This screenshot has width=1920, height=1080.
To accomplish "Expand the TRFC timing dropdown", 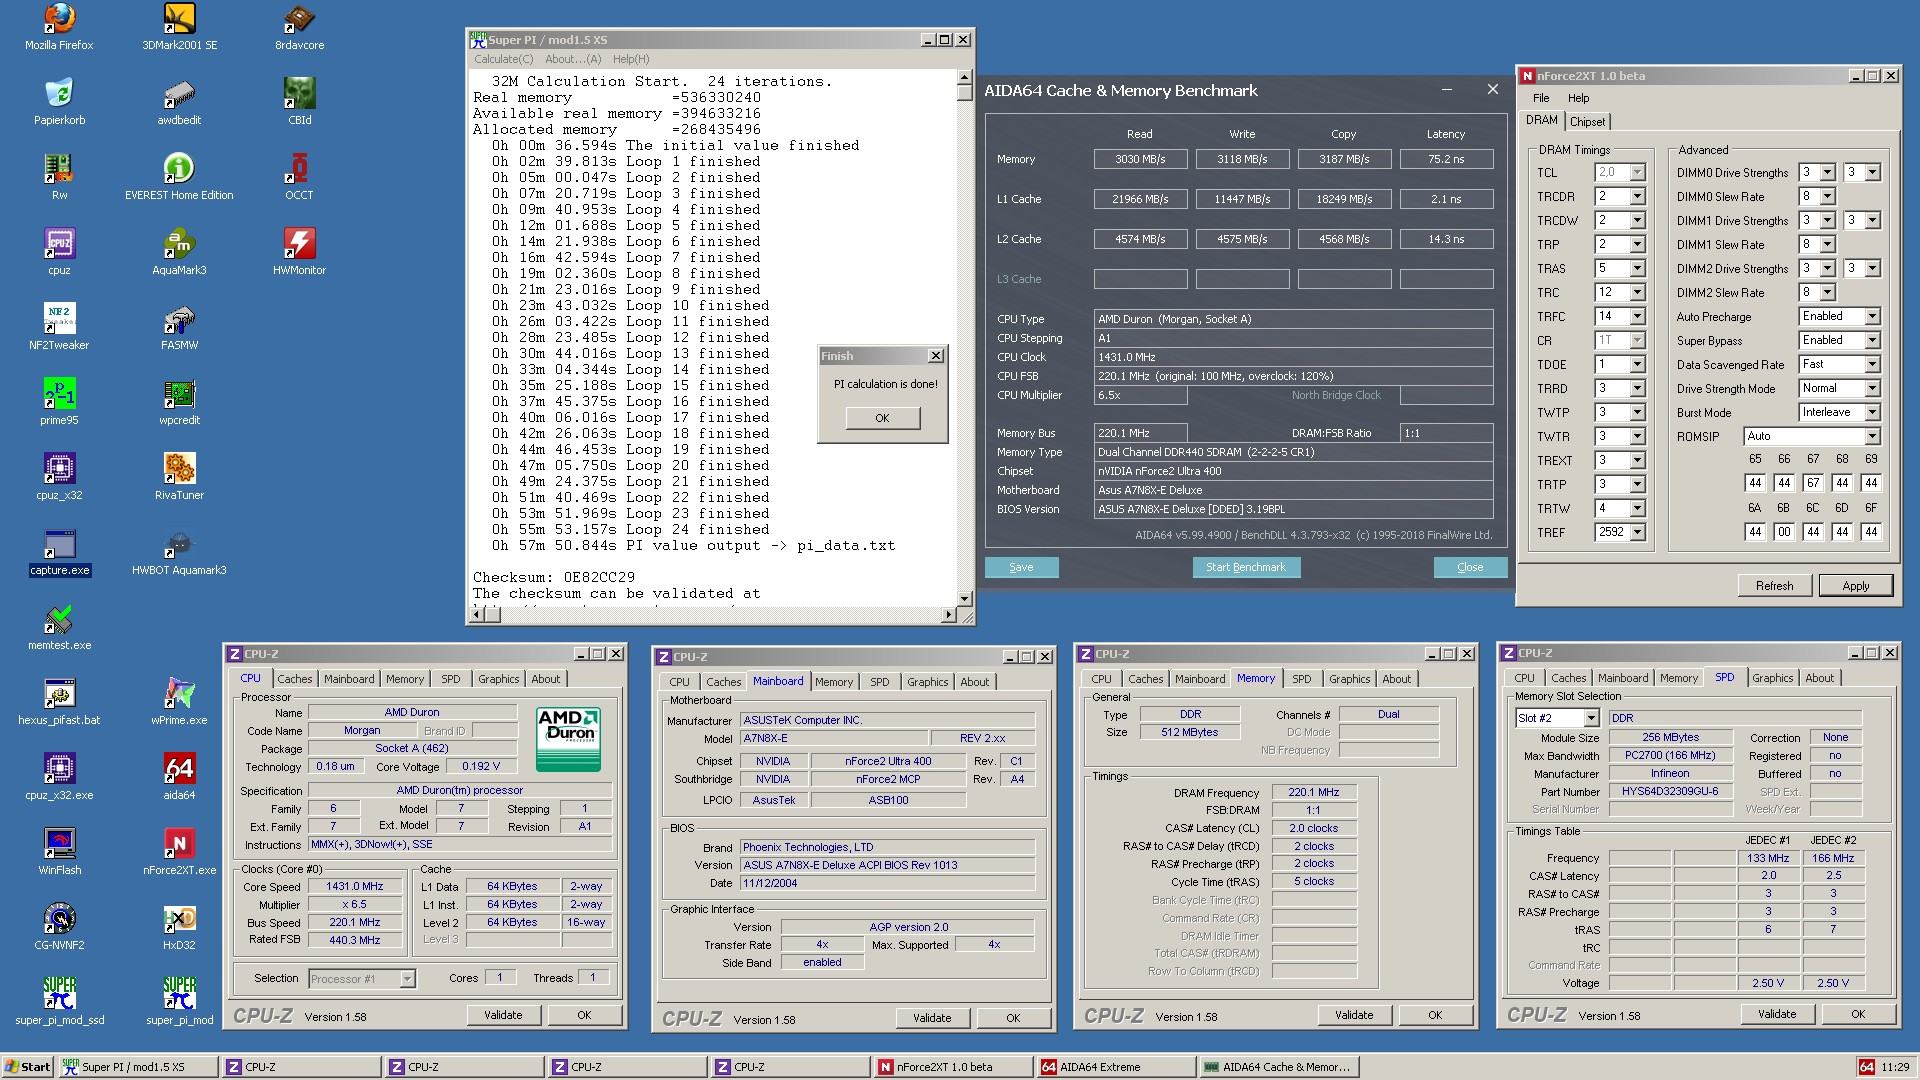I will coord(1637,317).
